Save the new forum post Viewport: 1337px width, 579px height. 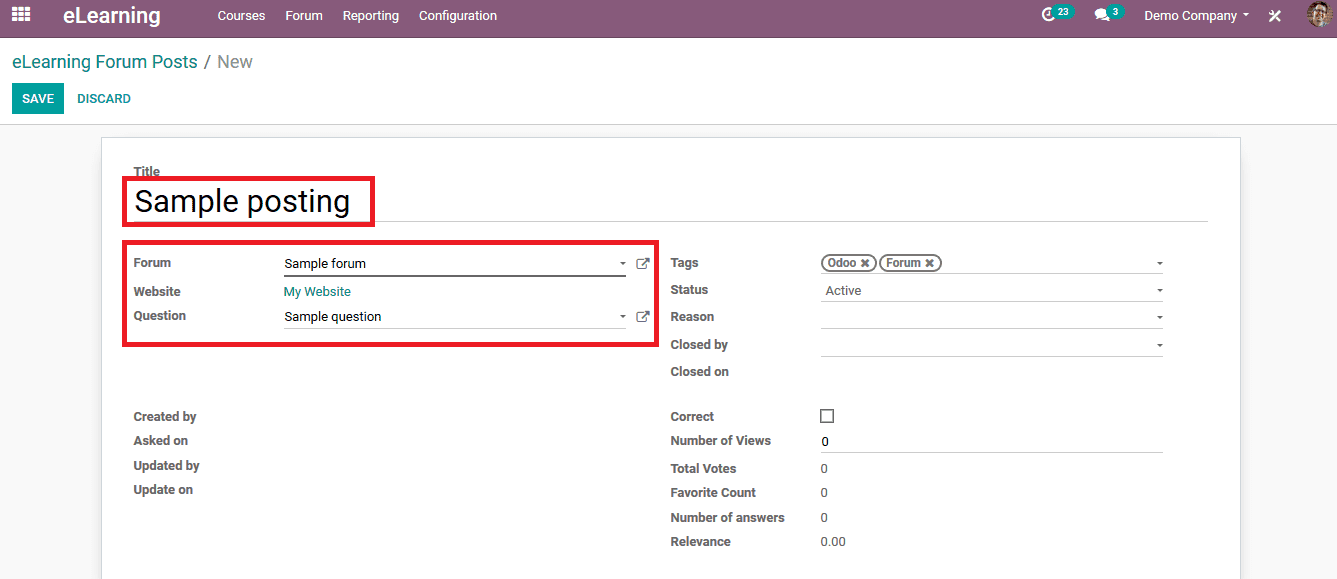pos(38,99)
